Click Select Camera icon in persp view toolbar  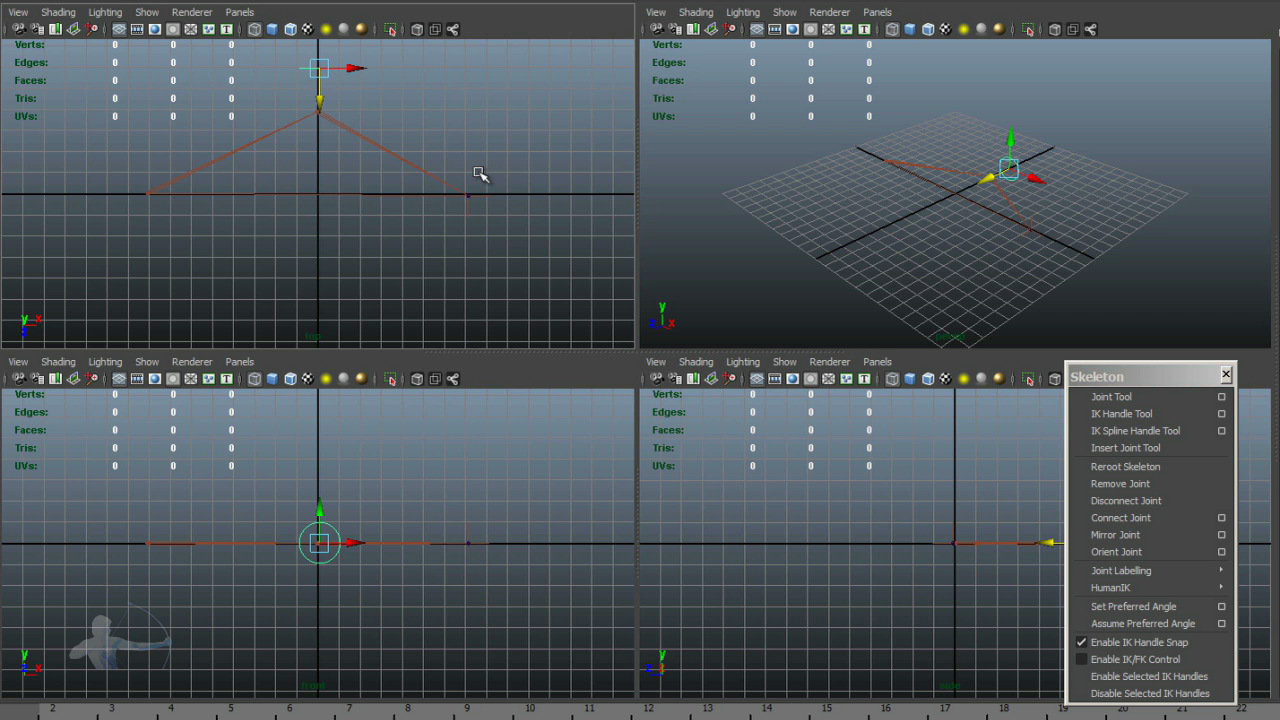tap(657, 29)
